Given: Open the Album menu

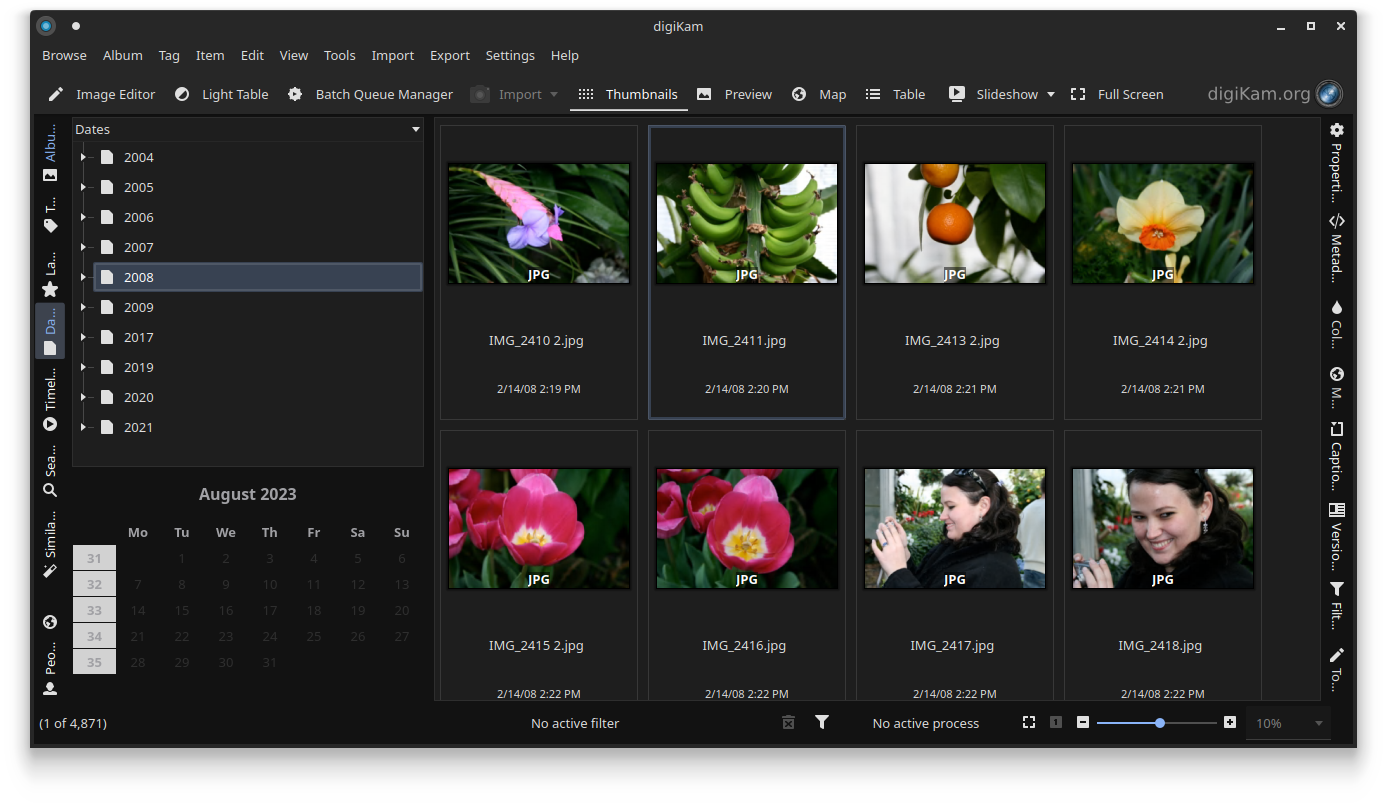Looking at the screenshot, I should pyautogui.click(x=122, y=55).
